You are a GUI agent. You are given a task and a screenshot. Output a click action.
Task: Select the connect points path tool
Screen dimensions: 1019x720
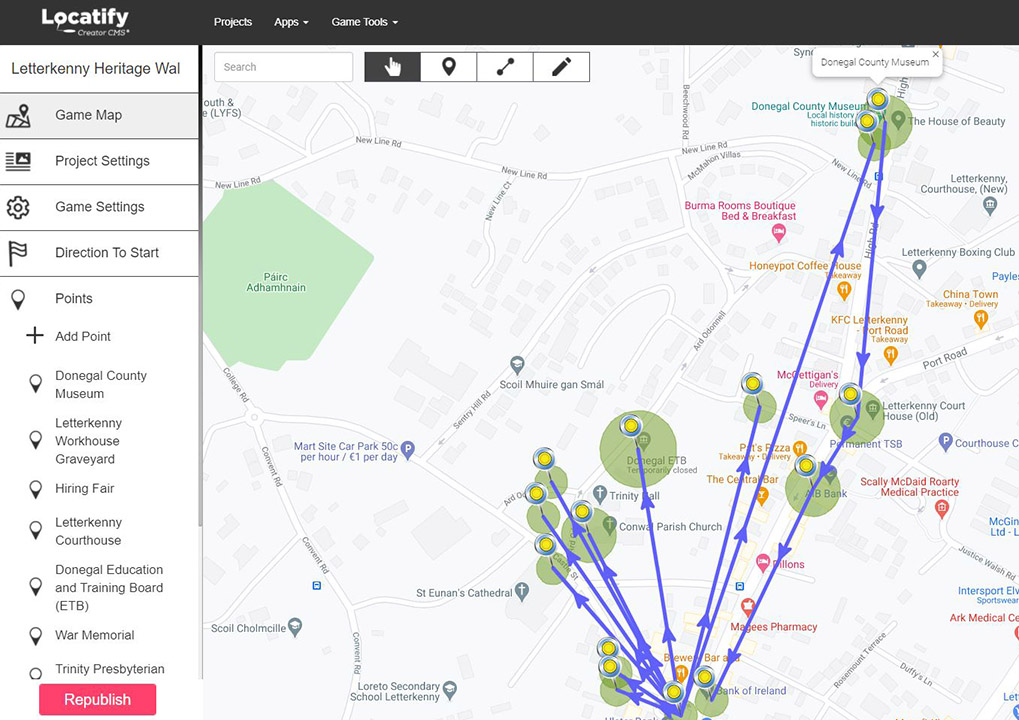pos(505,67)
